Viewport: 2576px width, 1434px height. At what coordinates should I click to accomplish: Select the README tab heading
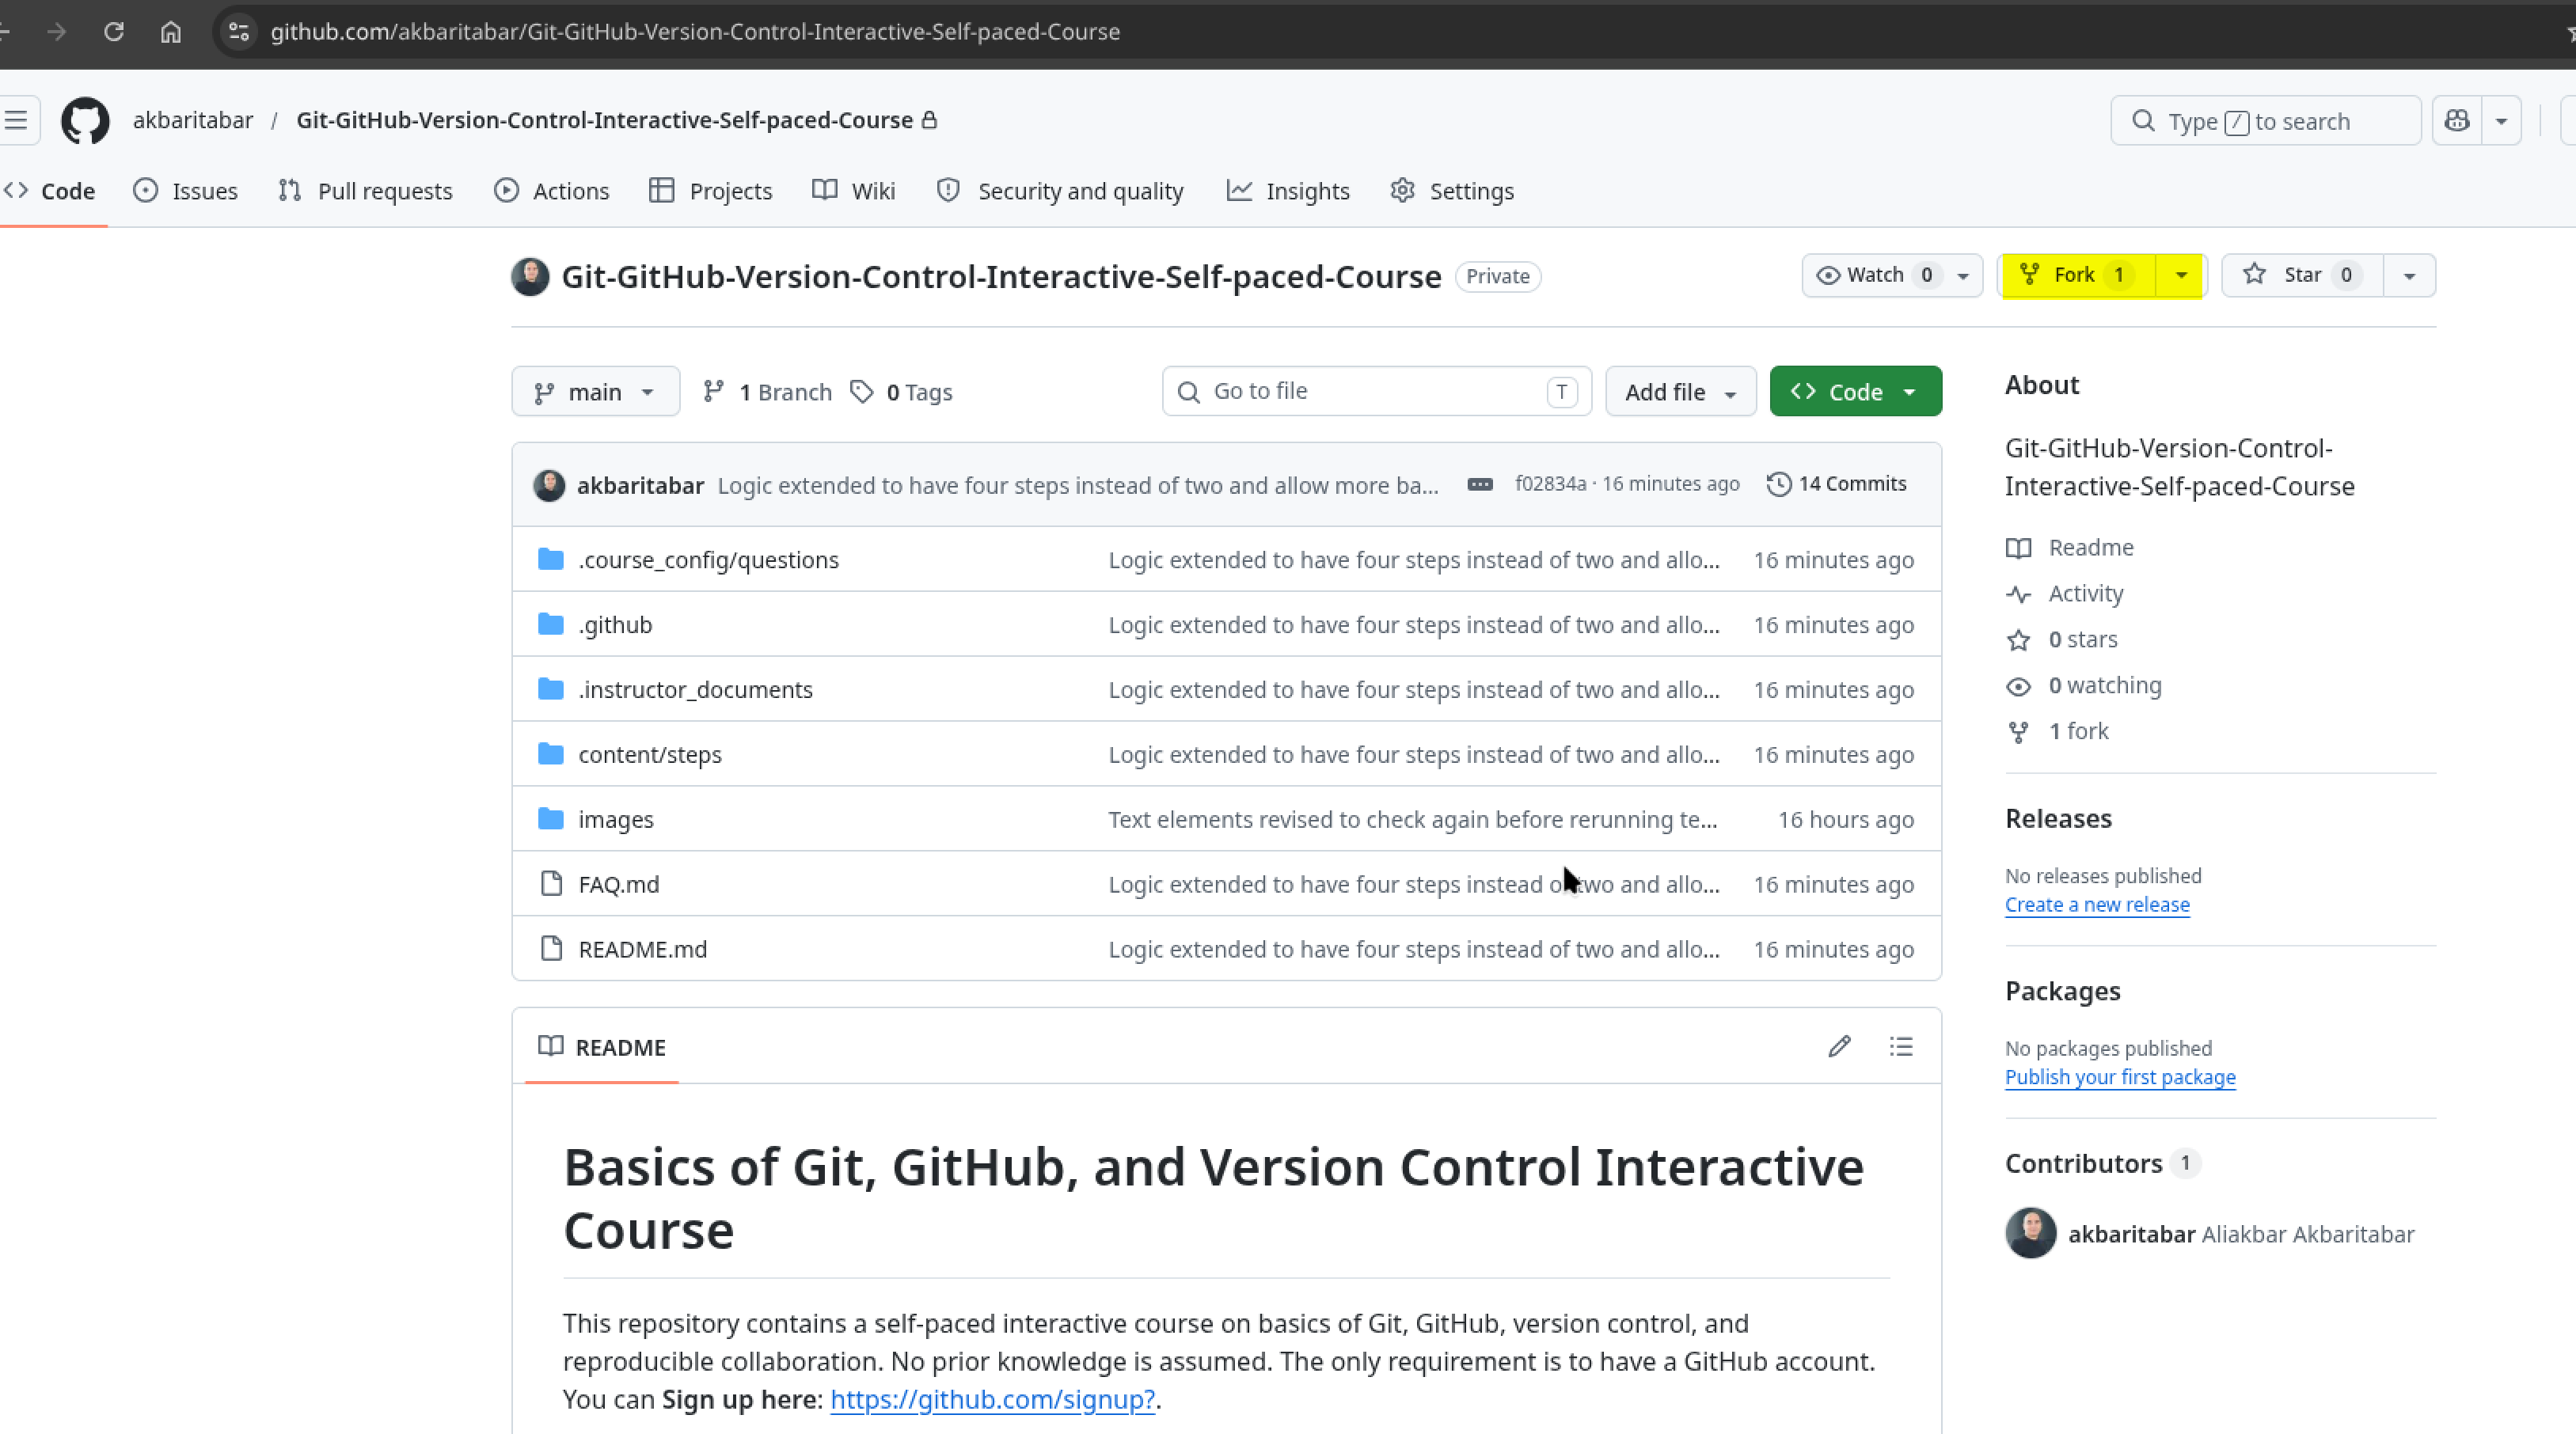coord(602,1047)
